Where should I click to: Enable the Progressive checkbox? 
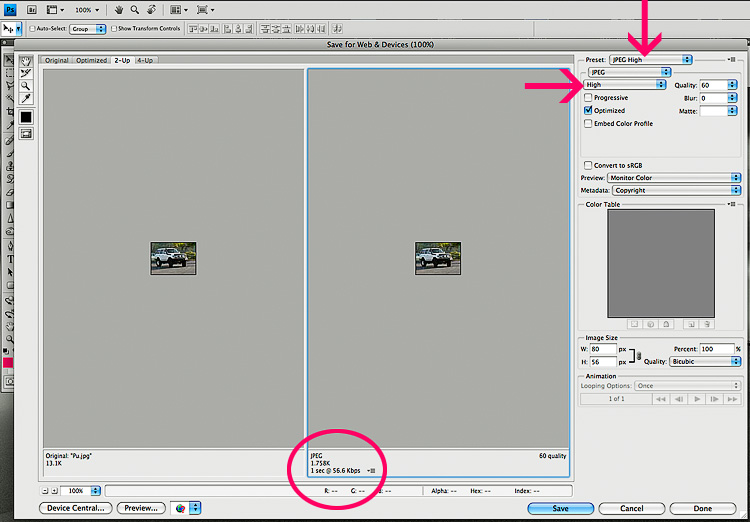588,98
